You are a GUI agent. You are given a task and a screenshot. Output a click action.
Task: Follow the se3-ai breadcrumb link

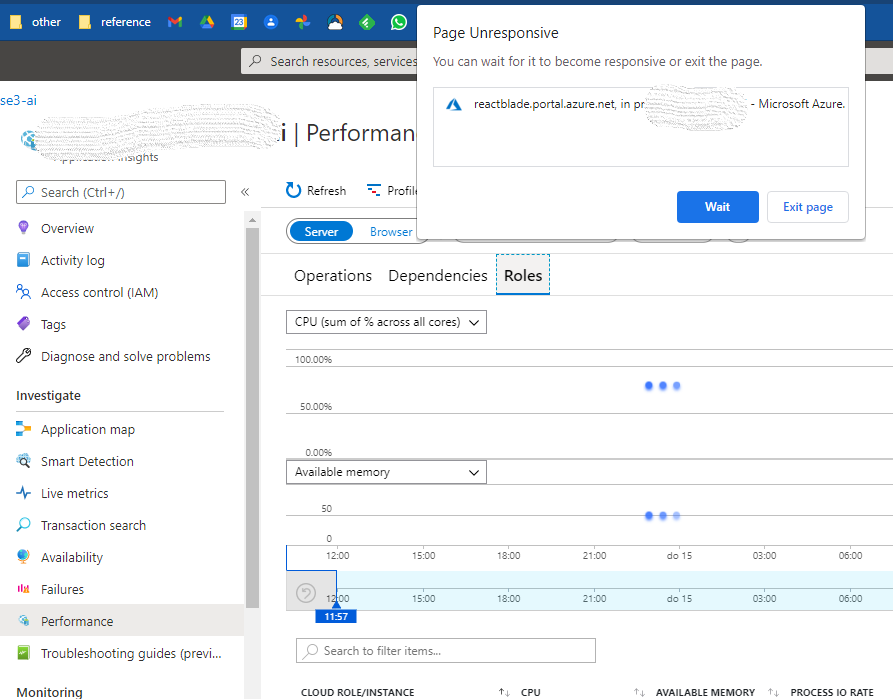[18, 100]
